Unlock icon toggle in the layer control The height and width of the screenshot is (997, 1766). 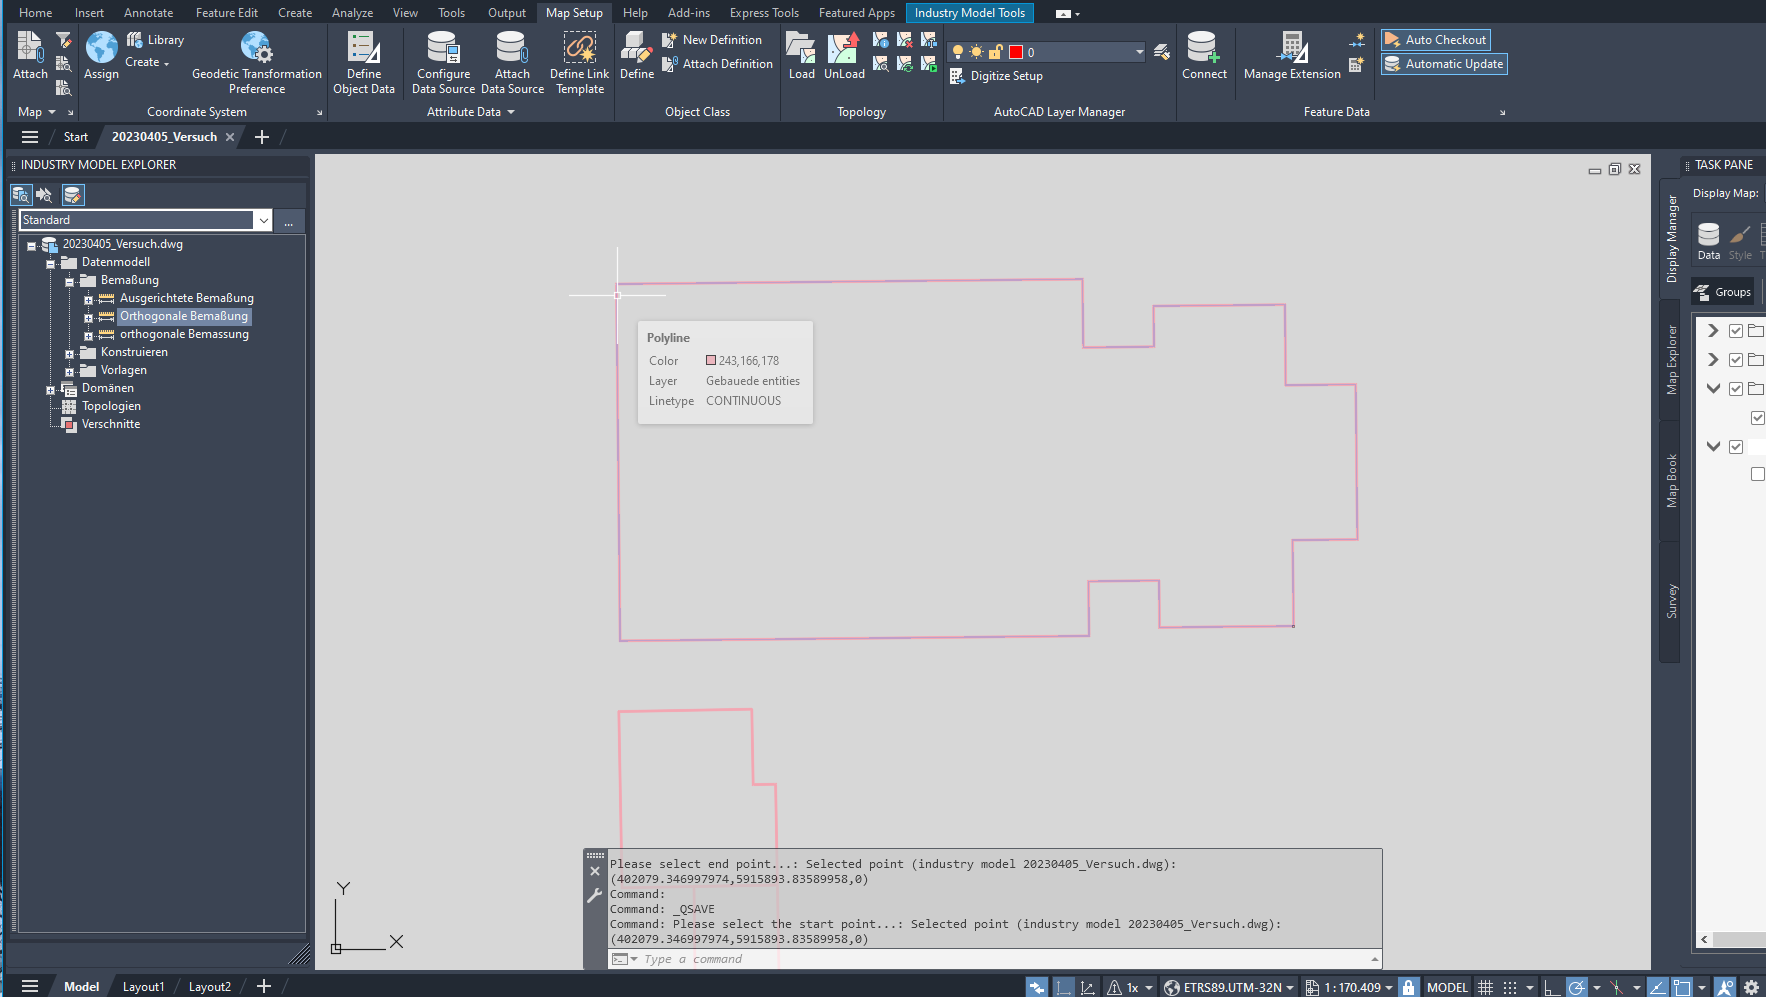(x=996, y=51)
